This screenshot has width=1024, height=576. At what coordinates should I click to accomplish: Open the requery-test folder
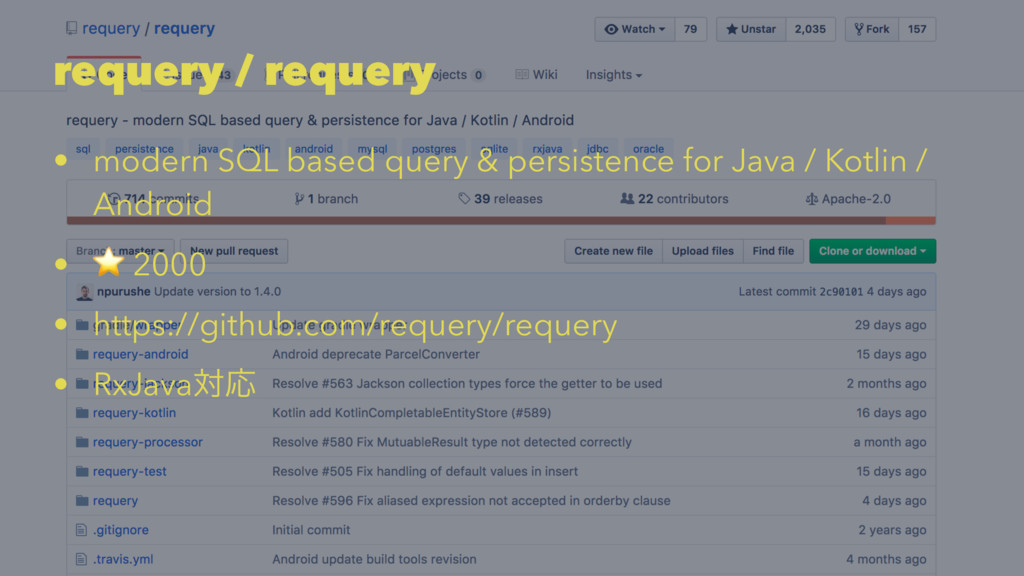tap(129, 472)
